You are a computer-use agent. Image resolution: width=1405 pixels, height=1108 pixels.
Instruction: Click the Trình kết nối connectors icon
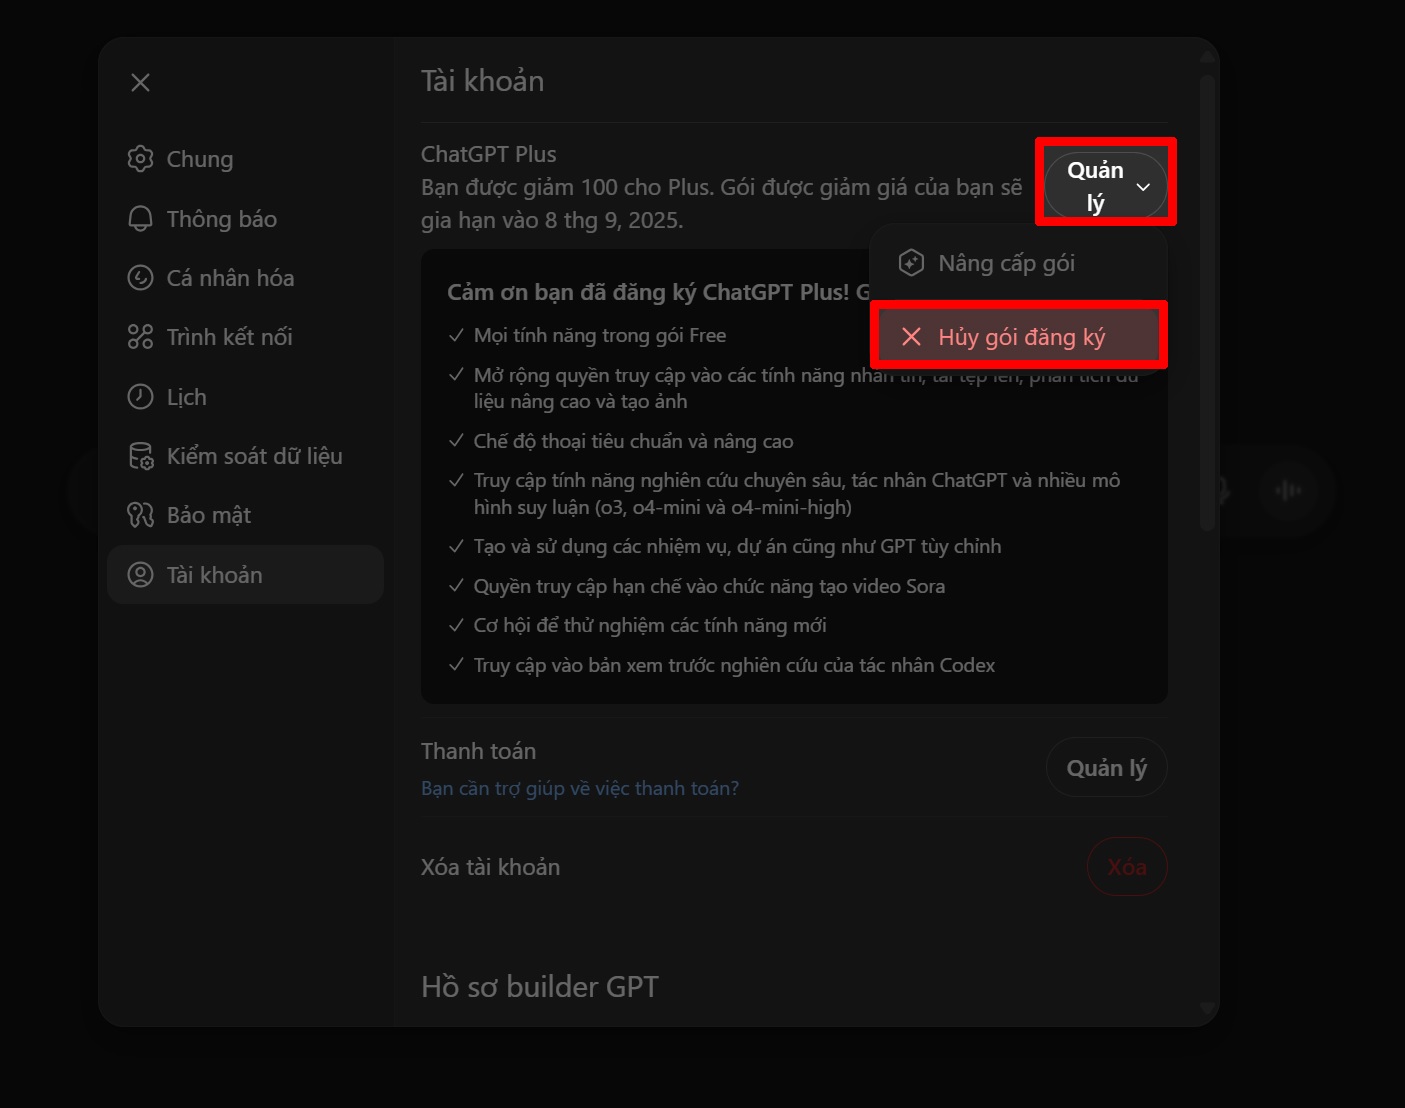[x=140, y=337]
